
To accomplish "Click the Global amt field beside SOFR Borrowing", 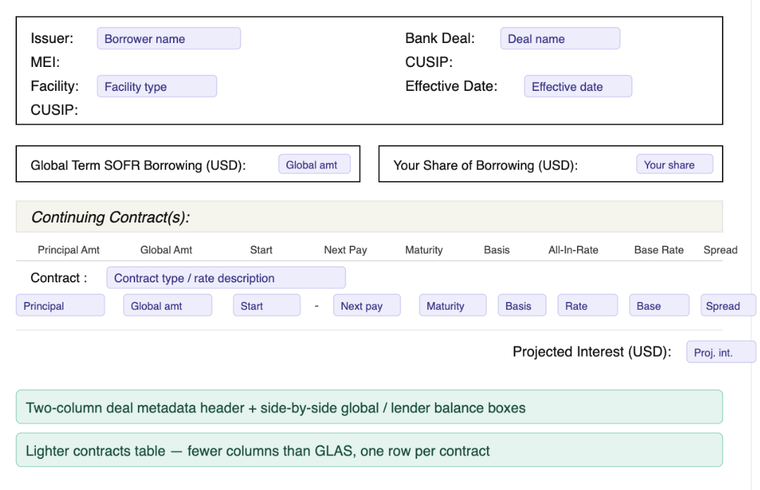I will tap(313, 165).
